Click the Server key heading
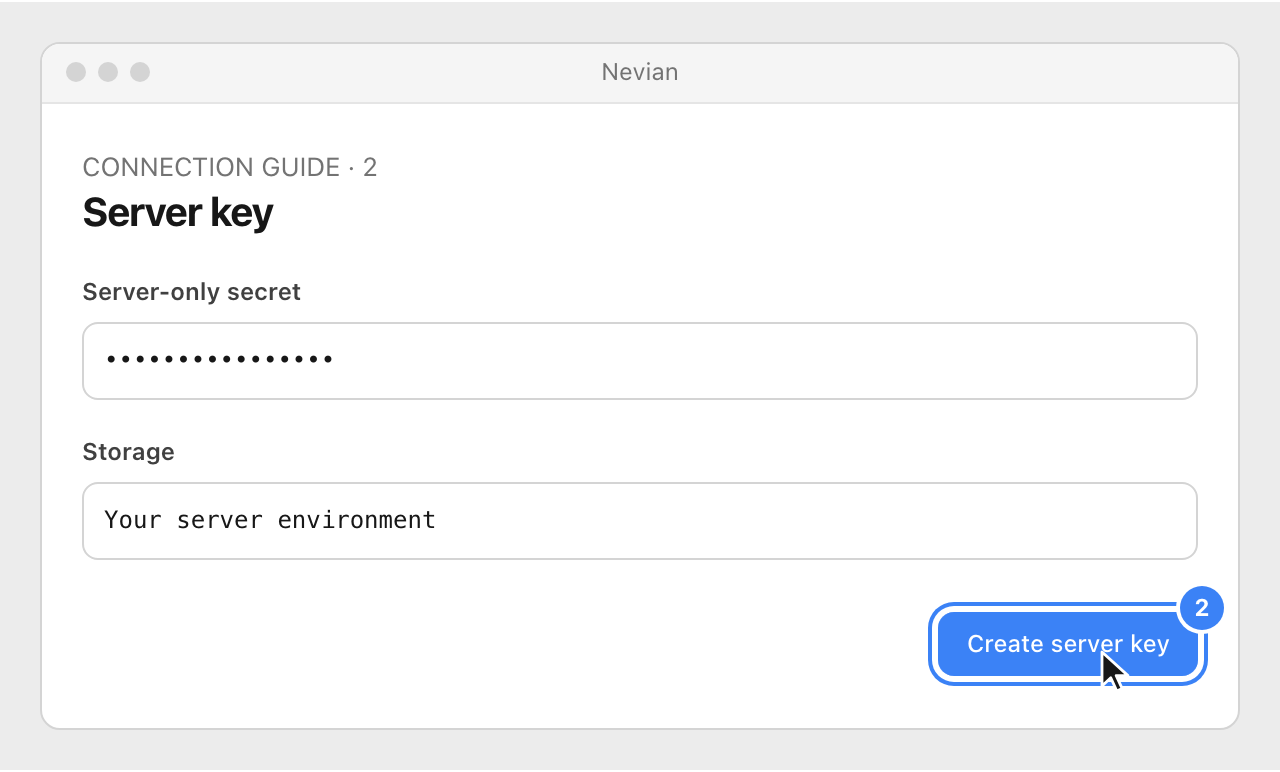This screenshot has height=772, width=1280. pyautogui.click(x=177, y=212)
